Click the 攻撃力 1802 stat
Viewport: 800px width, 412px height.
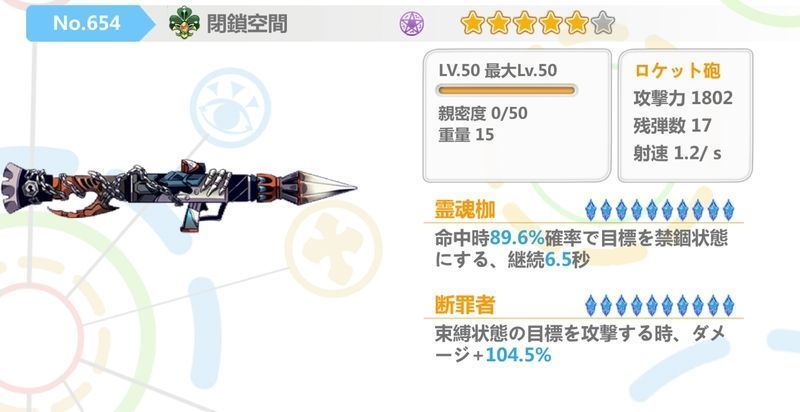(683, 98)
